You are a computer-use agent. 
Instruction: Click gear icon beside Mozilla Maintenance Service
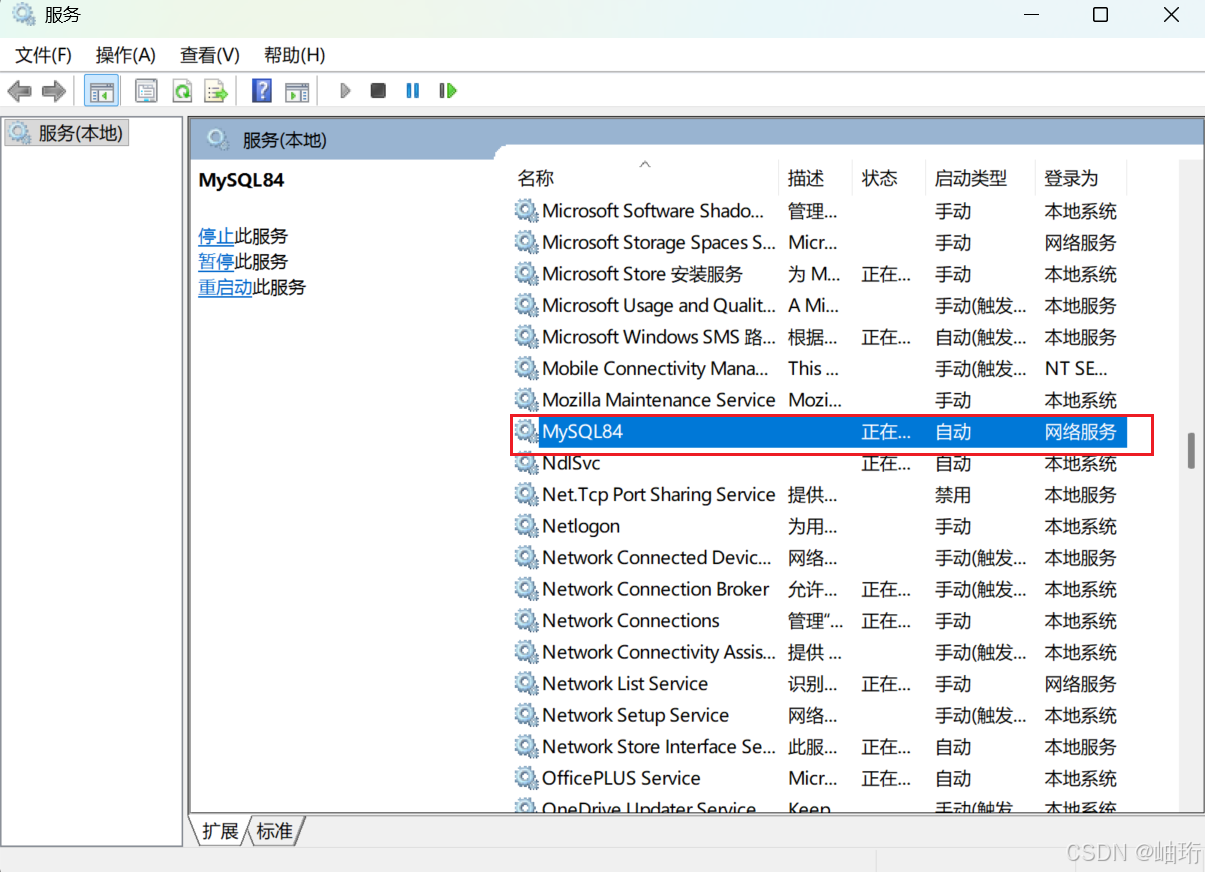(526, 400)
